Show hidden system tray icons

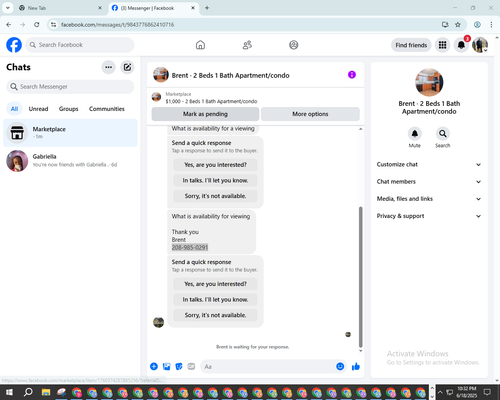(x=440, y=392)
